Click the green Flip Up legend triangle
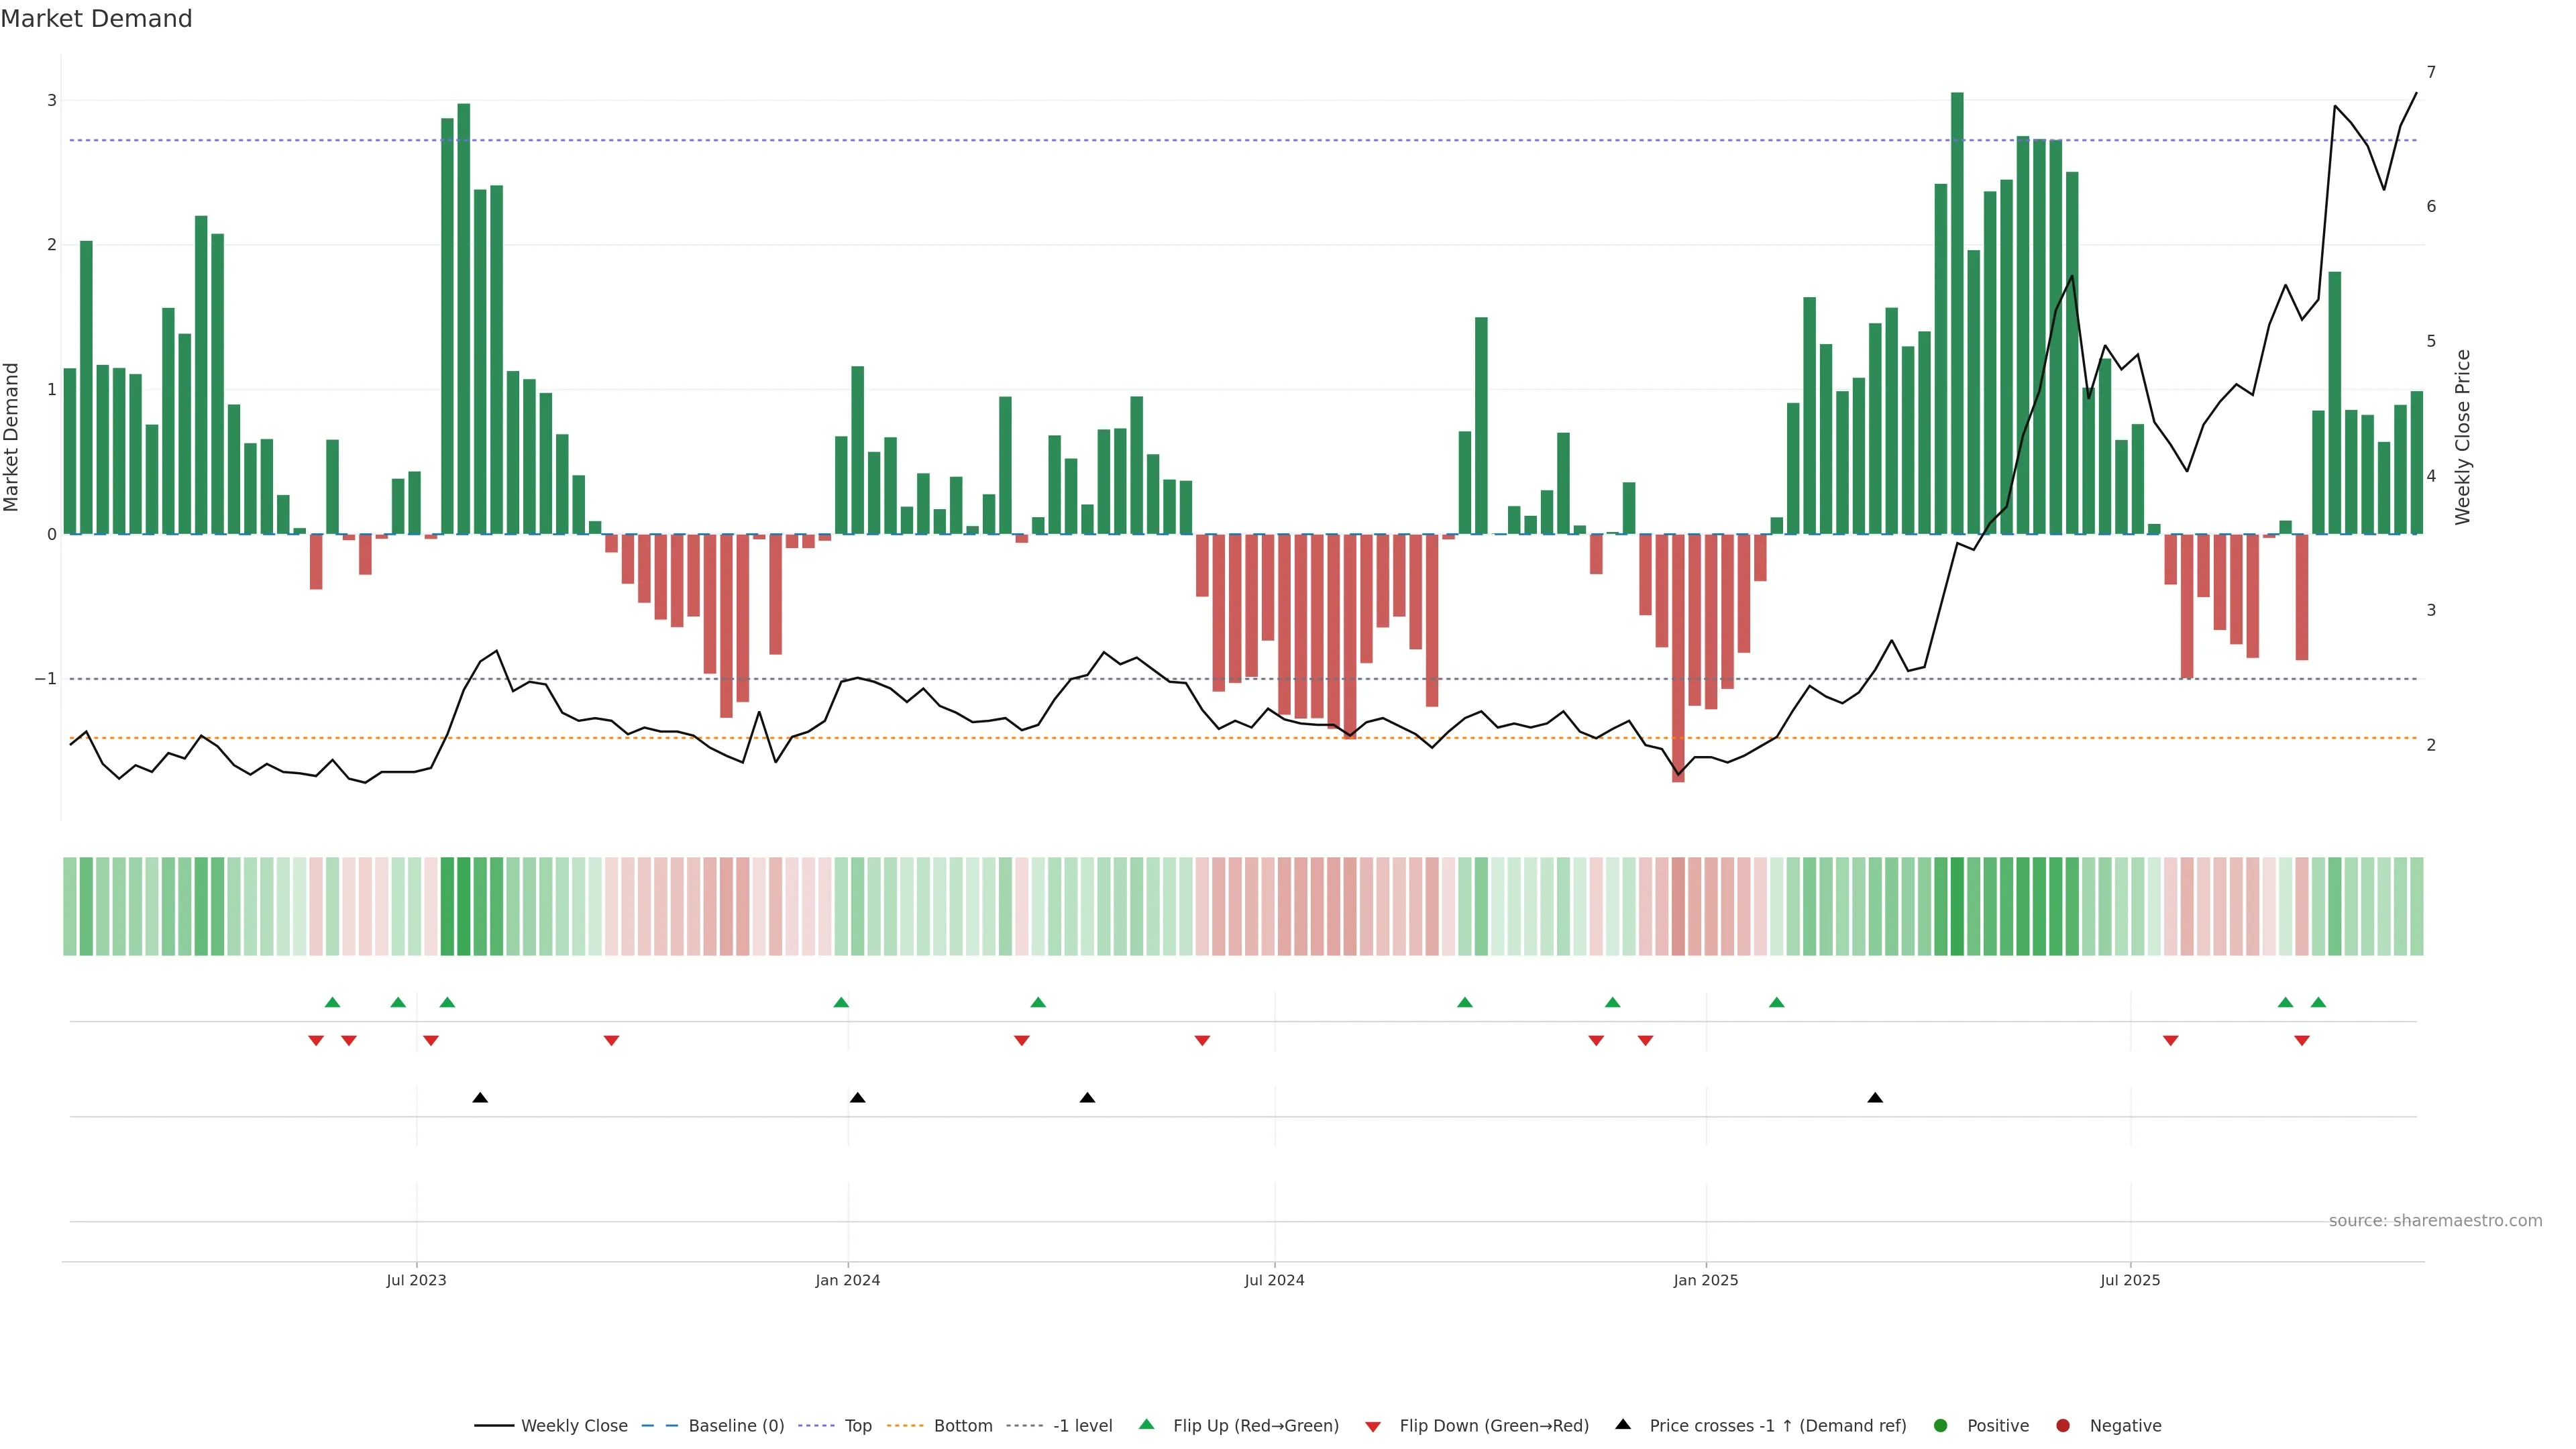This screenshot has width=2576, height=1449. click(1147, 1425)
